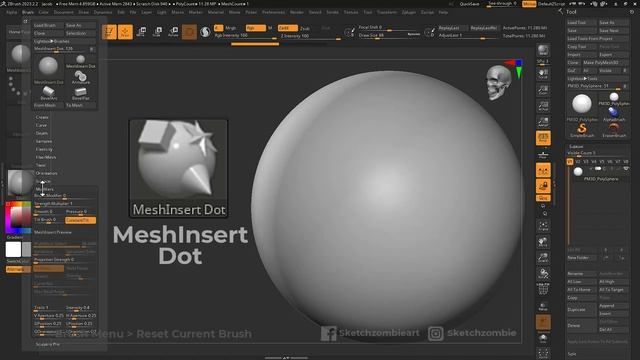The height and width of the screenshot is (360, 640).
Task: Click the PolyF line fill icon
Action: [x=543, y=289]
